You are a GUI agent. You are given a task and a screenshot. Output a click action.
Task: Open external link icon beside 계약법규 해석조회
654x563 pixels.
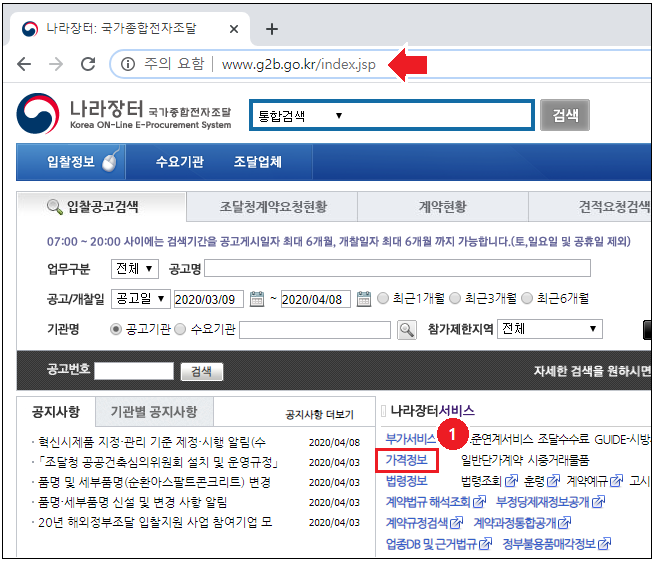click(479, 501)
